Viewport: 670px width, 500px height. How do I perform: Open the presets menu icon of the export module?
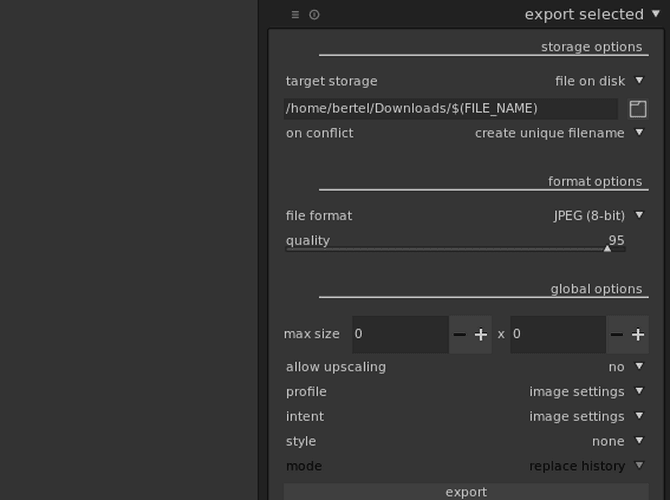tap(295, 15)
